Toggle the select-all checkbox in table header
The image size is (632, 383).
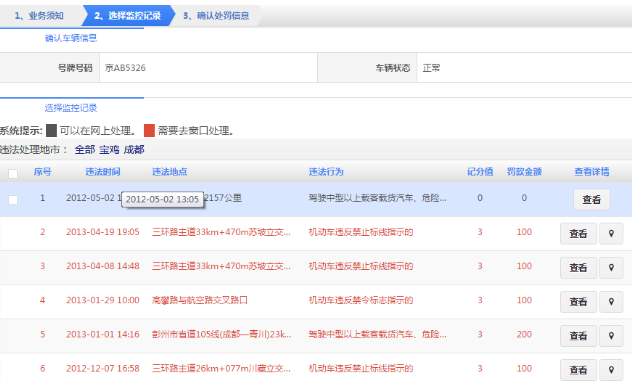13,173
